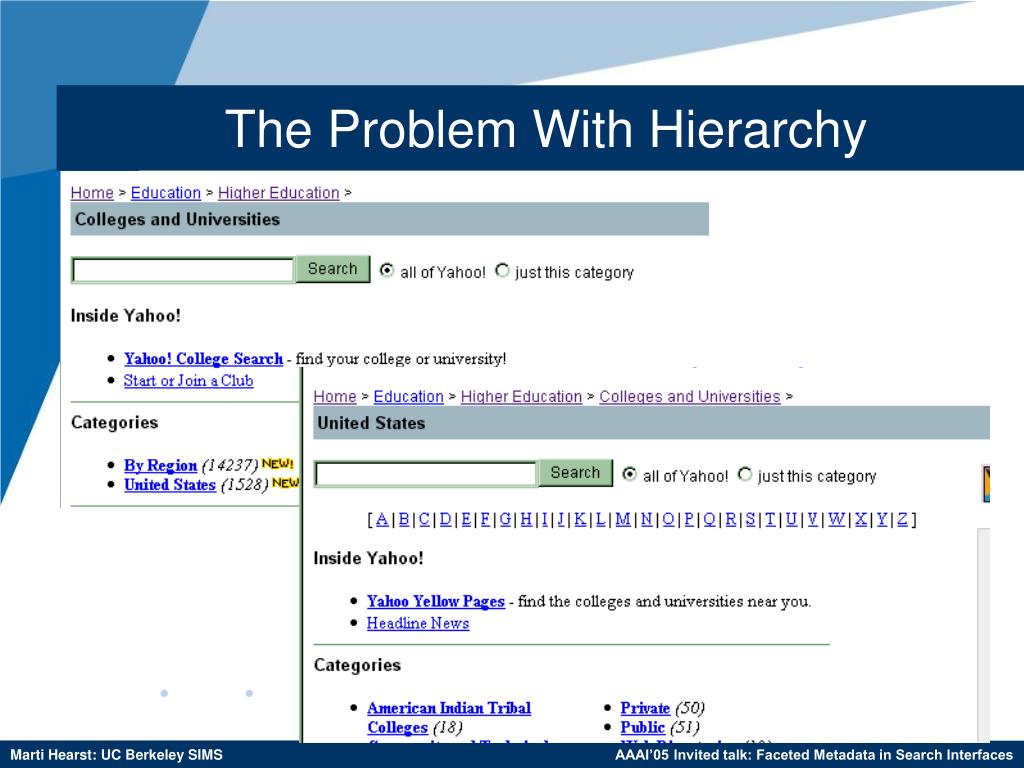Jump to letter Y in alphabet index
This screenshot has width=1024, height=768.
[882, 520]
